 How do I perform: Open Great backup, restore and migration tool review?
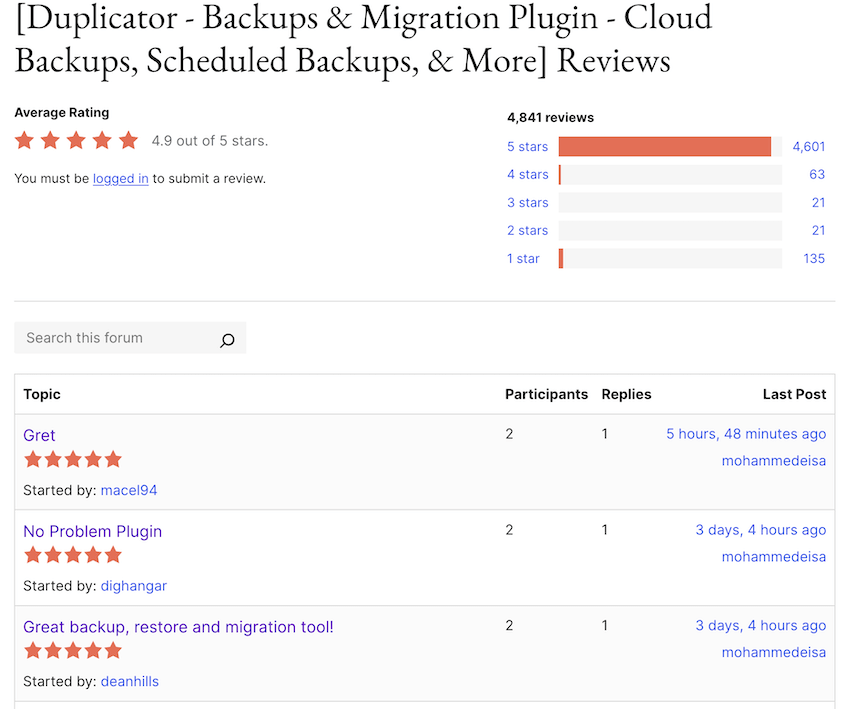[178, 626]
